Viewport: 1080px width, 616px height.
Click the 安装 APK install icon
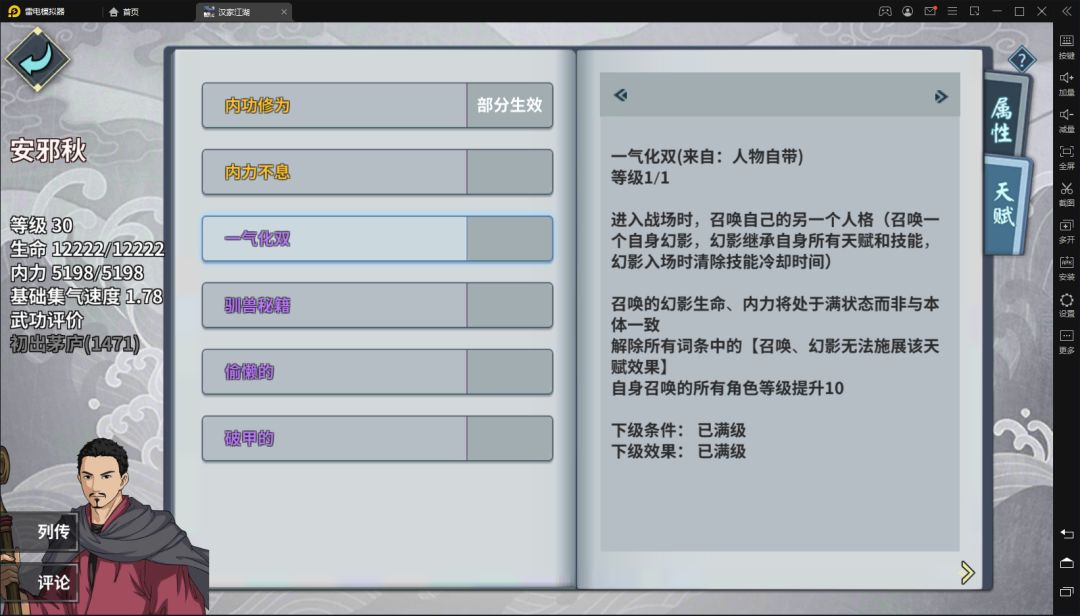tap(1066, 267)
